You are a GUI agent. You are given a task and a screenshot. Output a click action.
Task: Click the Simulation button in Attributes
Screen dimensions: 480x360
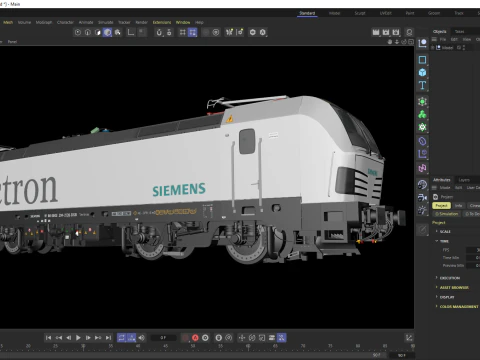pyautogui.click(x=447, y=214)
